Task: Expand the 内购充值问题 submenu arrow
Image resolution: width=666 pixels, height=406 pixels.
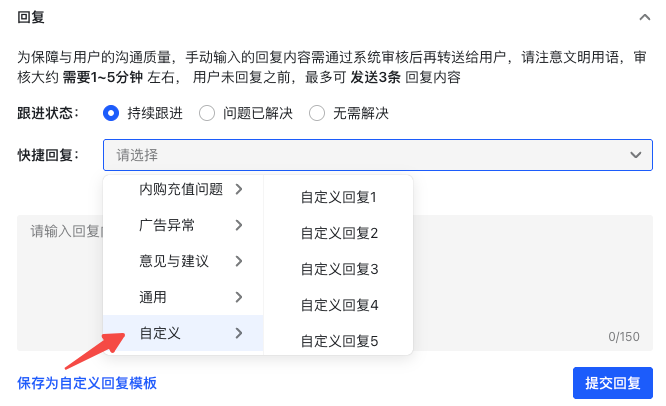Action: click(x=239, y=189)
